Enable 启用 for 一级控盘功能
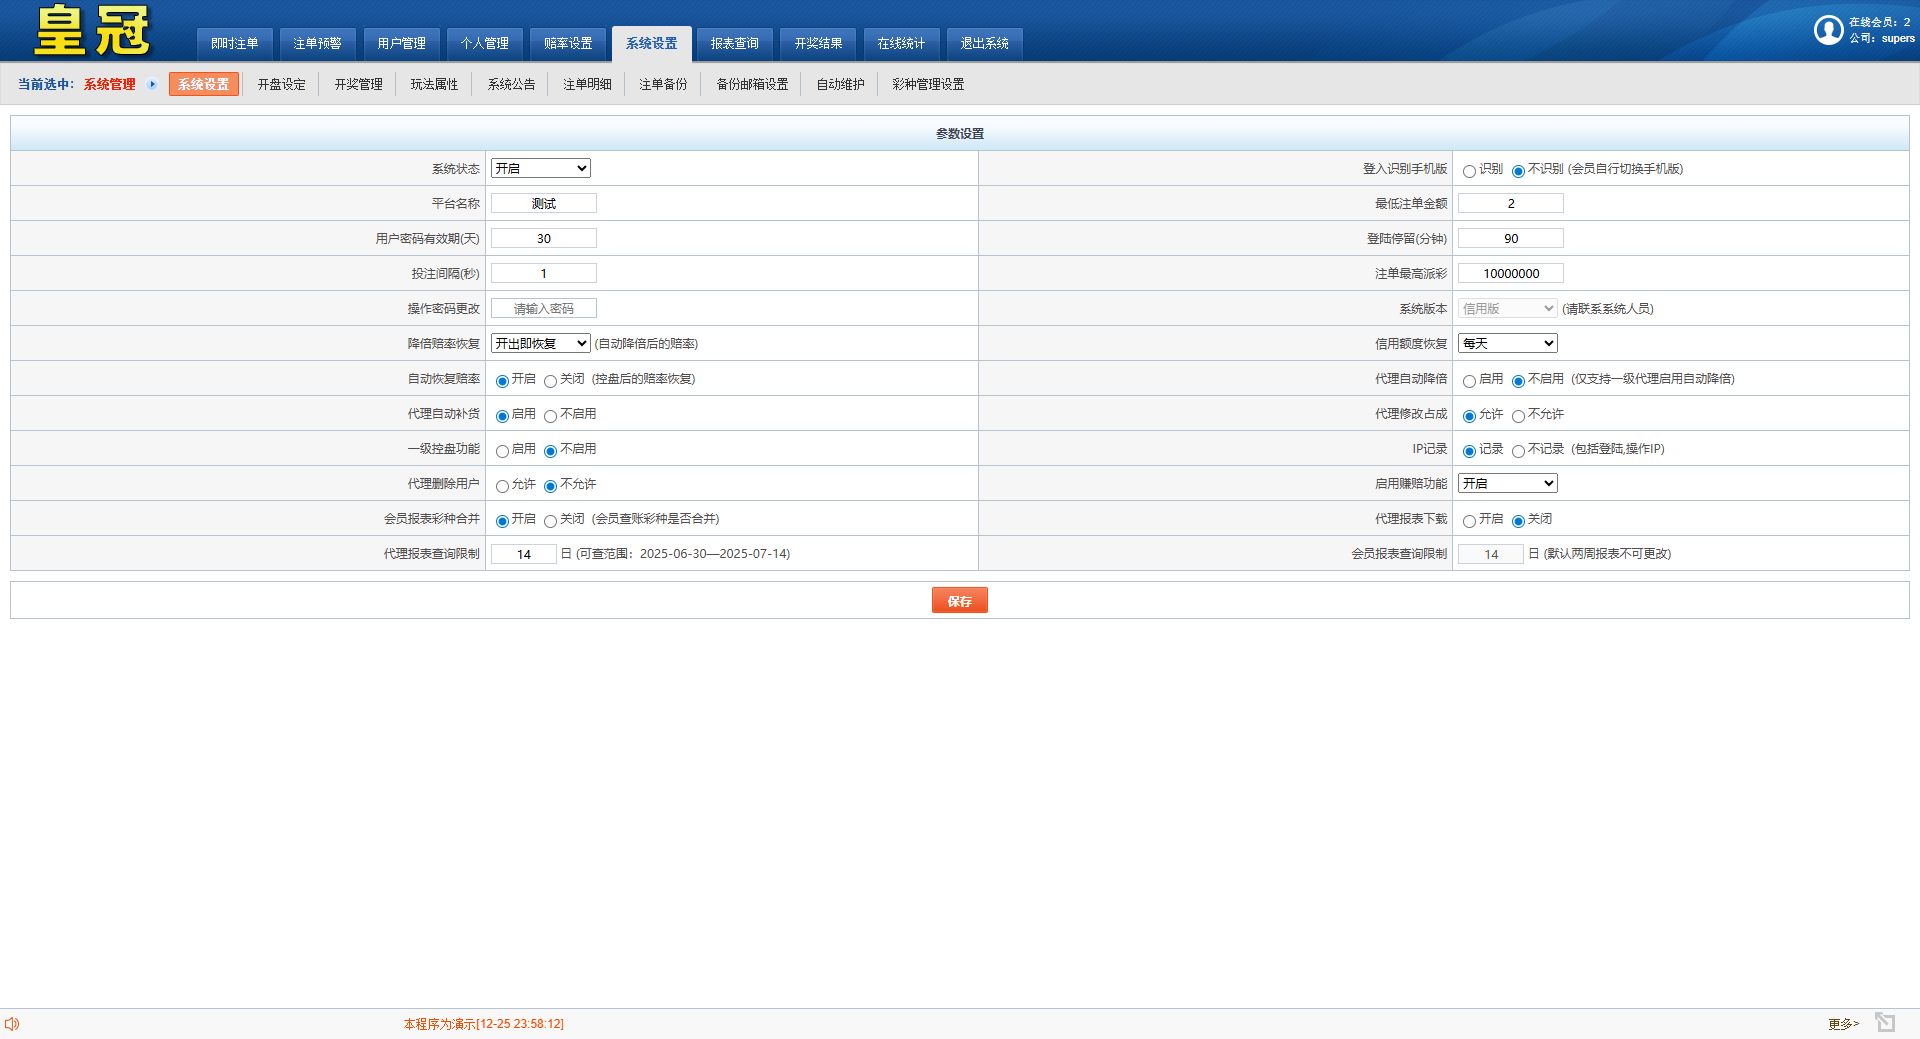The height and width of the screenshot is (1039, 1920). [502, 451]
